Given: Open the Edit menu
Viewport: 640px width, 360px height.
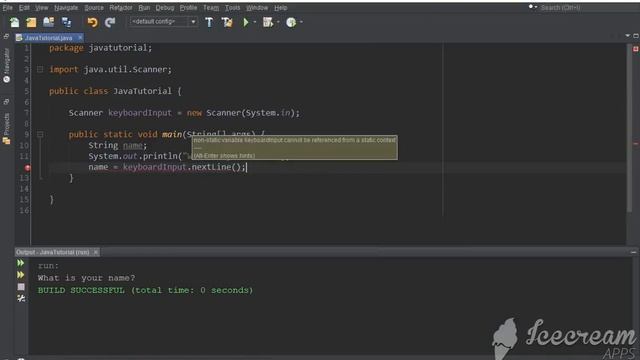Looking at the screenshot, I should [24, 8].
